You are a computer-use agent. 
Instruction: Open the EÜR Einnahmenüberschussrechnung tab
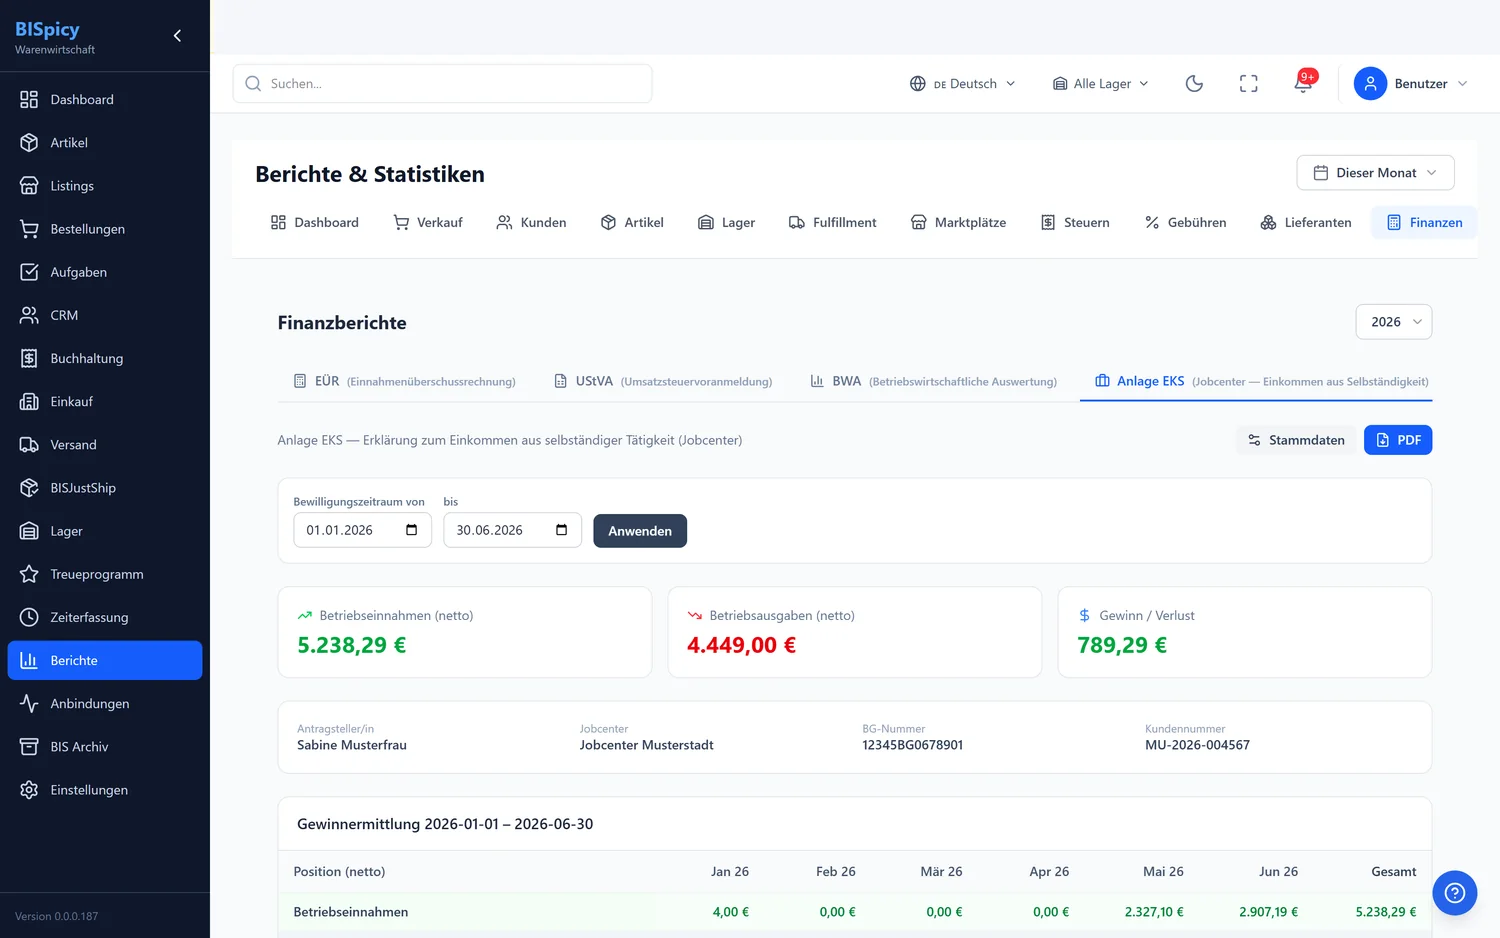click(x=405, y=381)
